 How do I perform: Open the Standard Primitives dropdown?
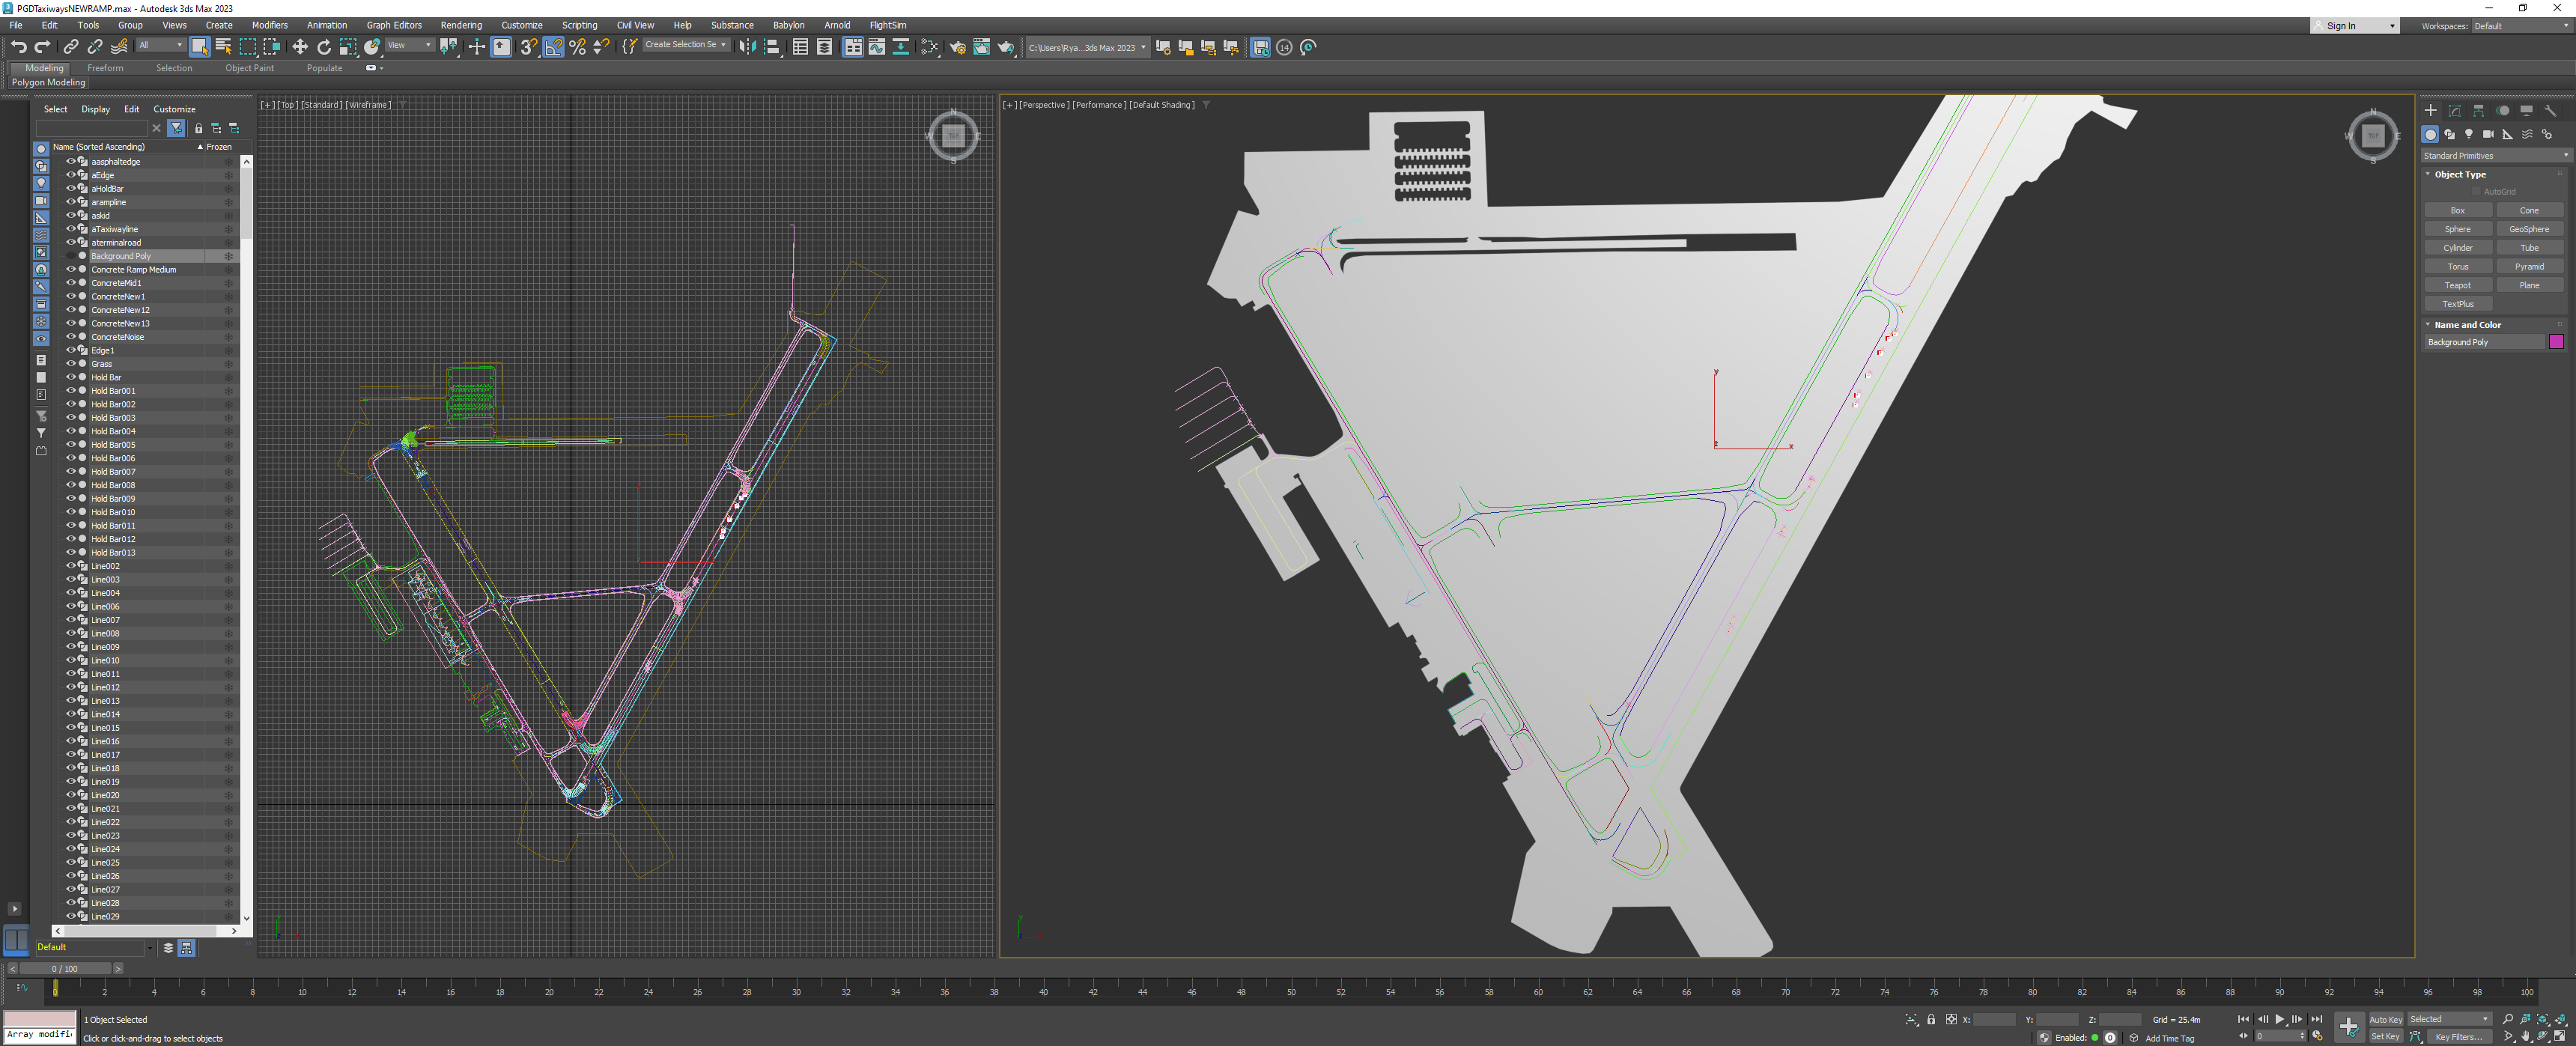click(x=2495, y=156)
